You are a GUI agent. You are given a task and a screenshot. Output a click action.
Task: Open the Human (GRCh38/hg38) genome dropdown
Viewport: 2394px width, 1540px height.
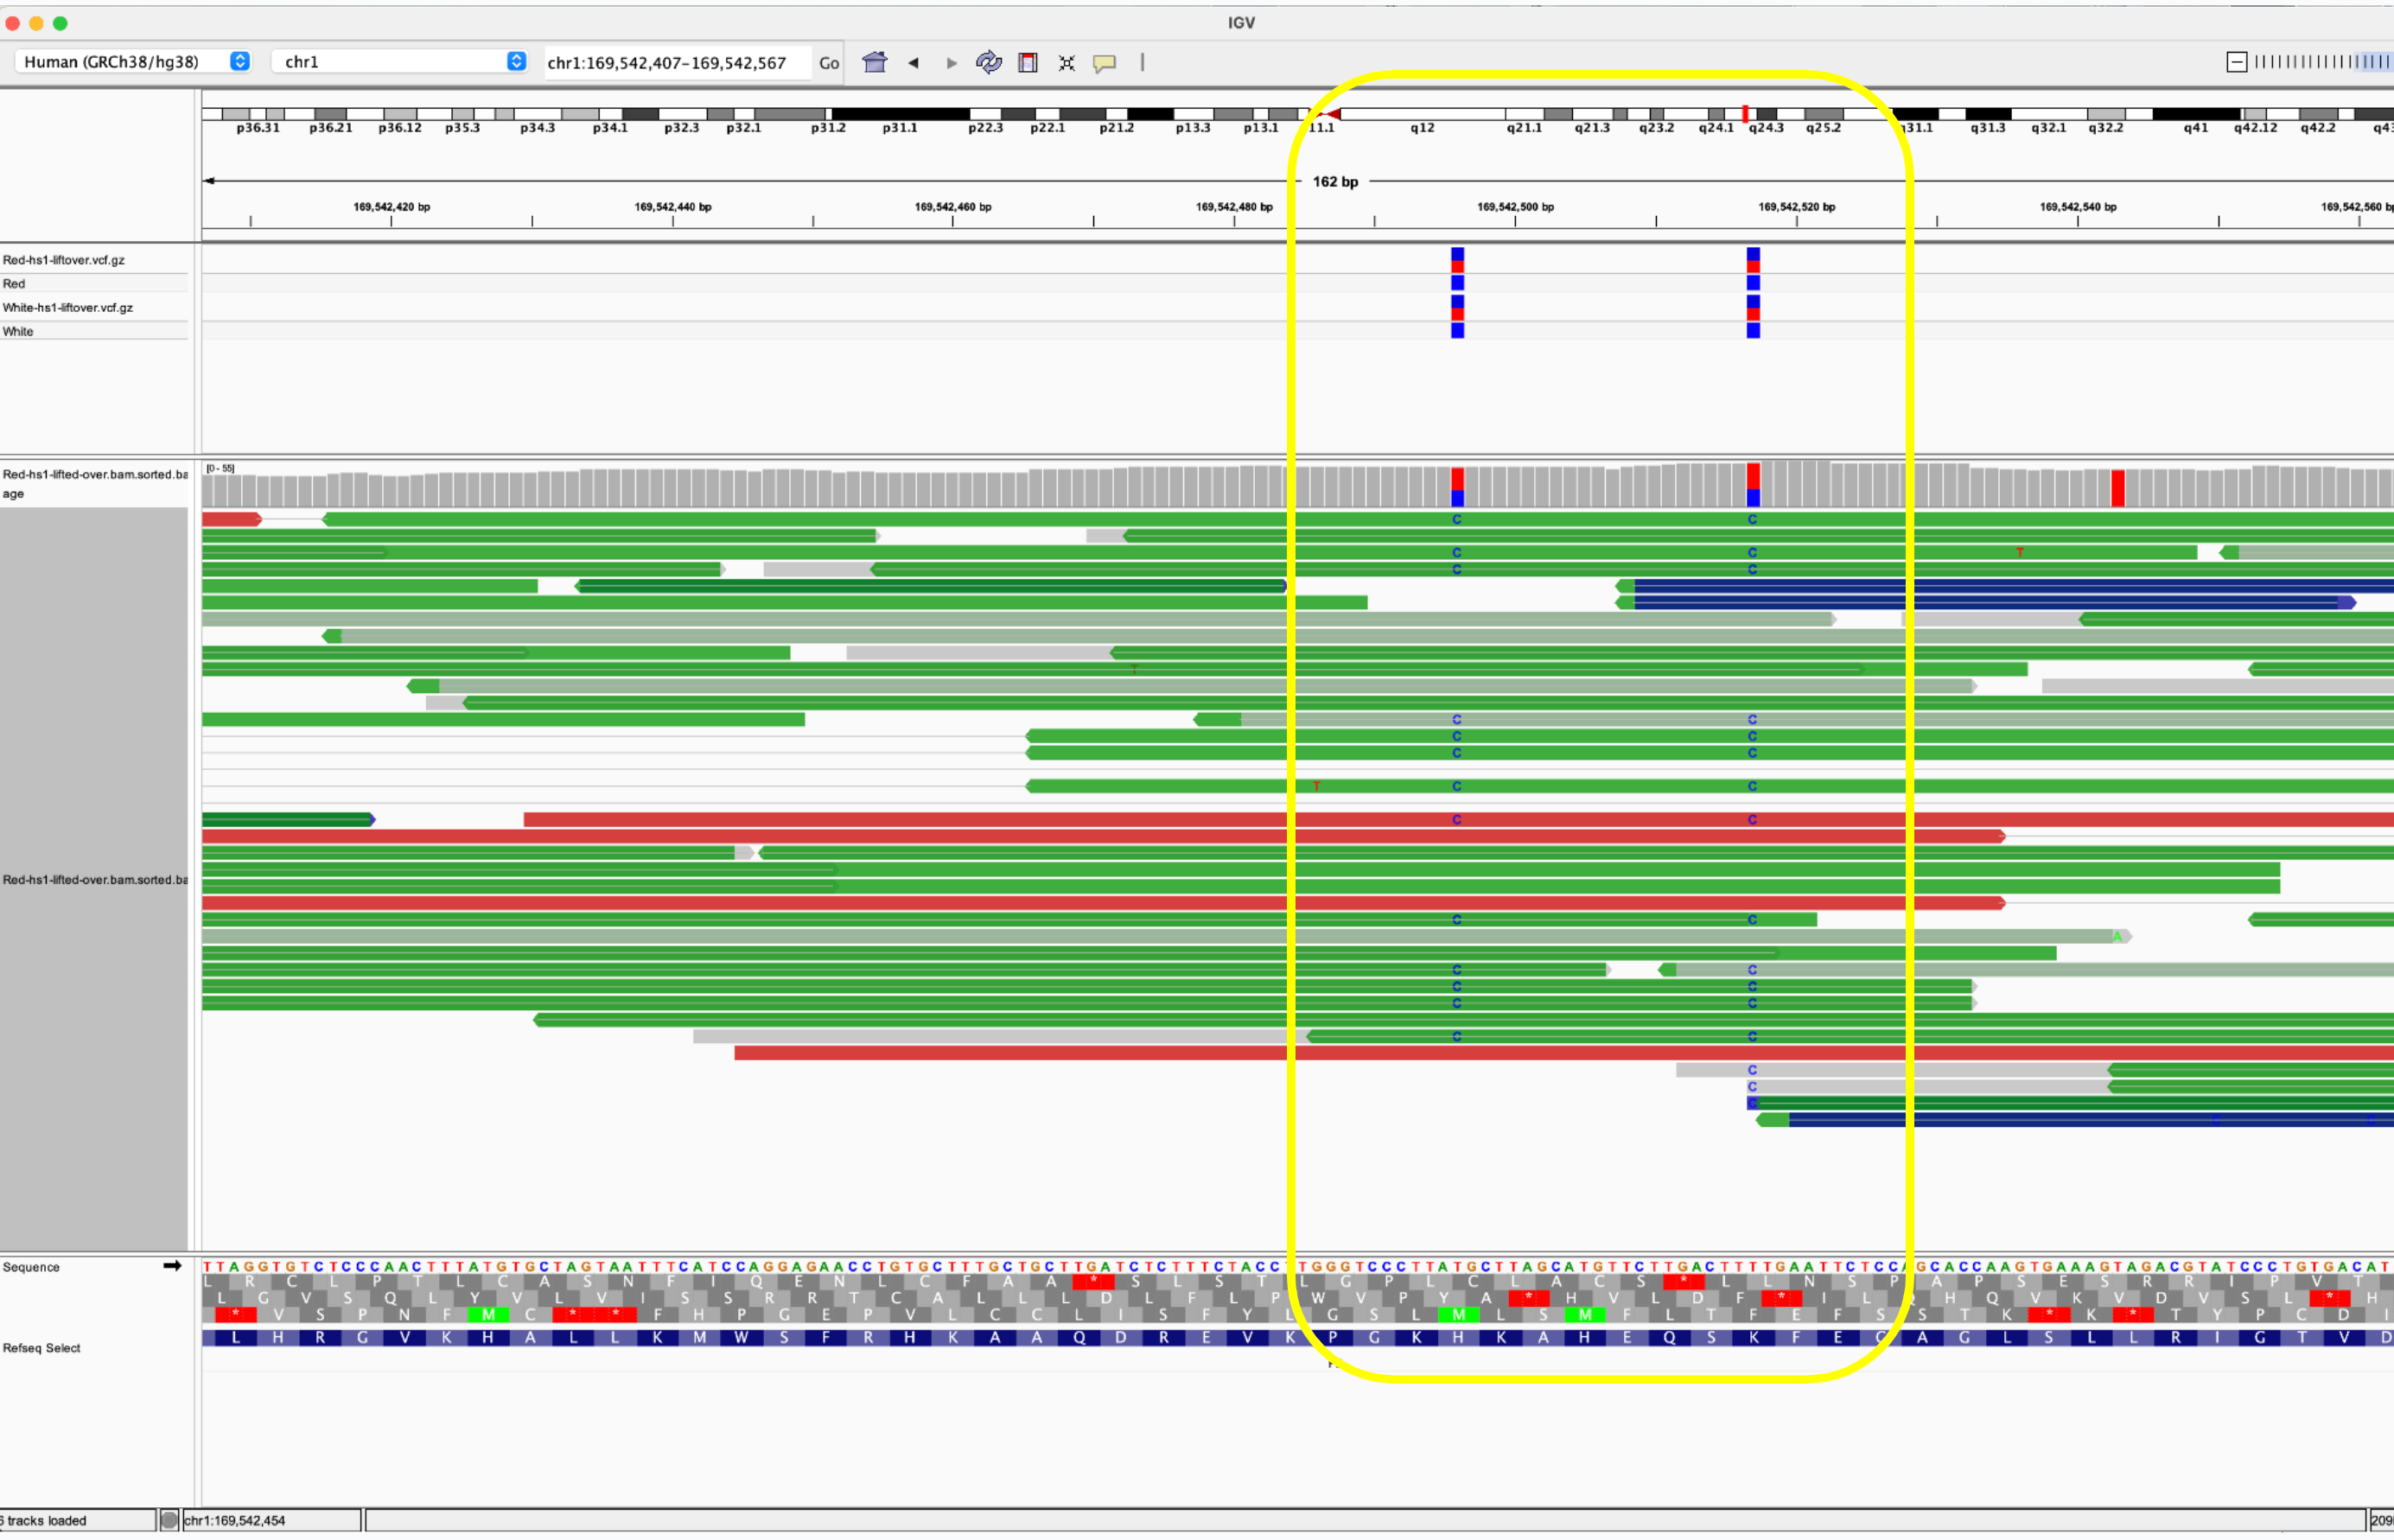tap(135, 62)
